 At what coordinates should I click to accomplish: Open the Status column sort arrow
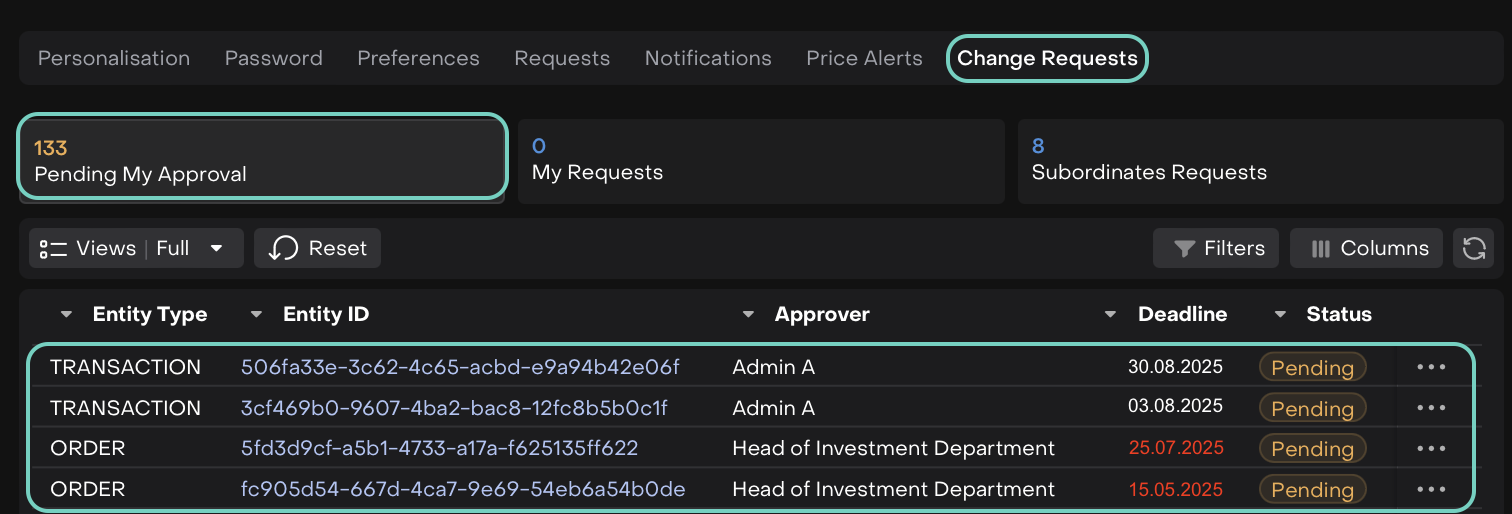tap(1280, 315)
